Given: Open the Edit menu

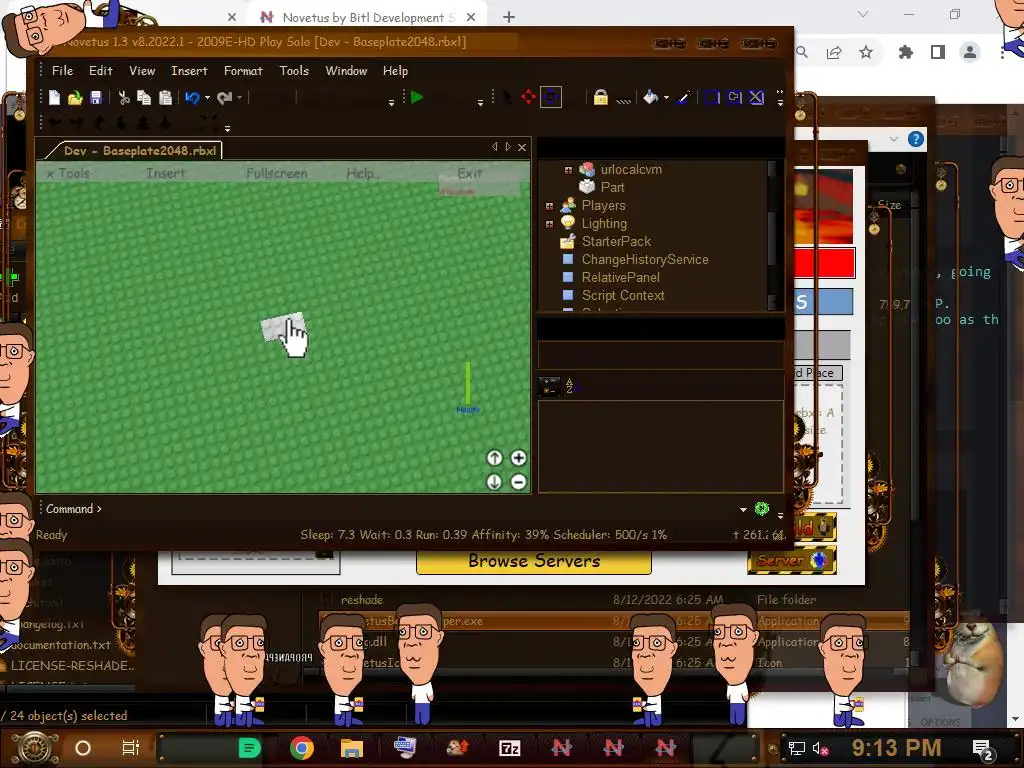Looking at the screenshot, I should 101,71.
